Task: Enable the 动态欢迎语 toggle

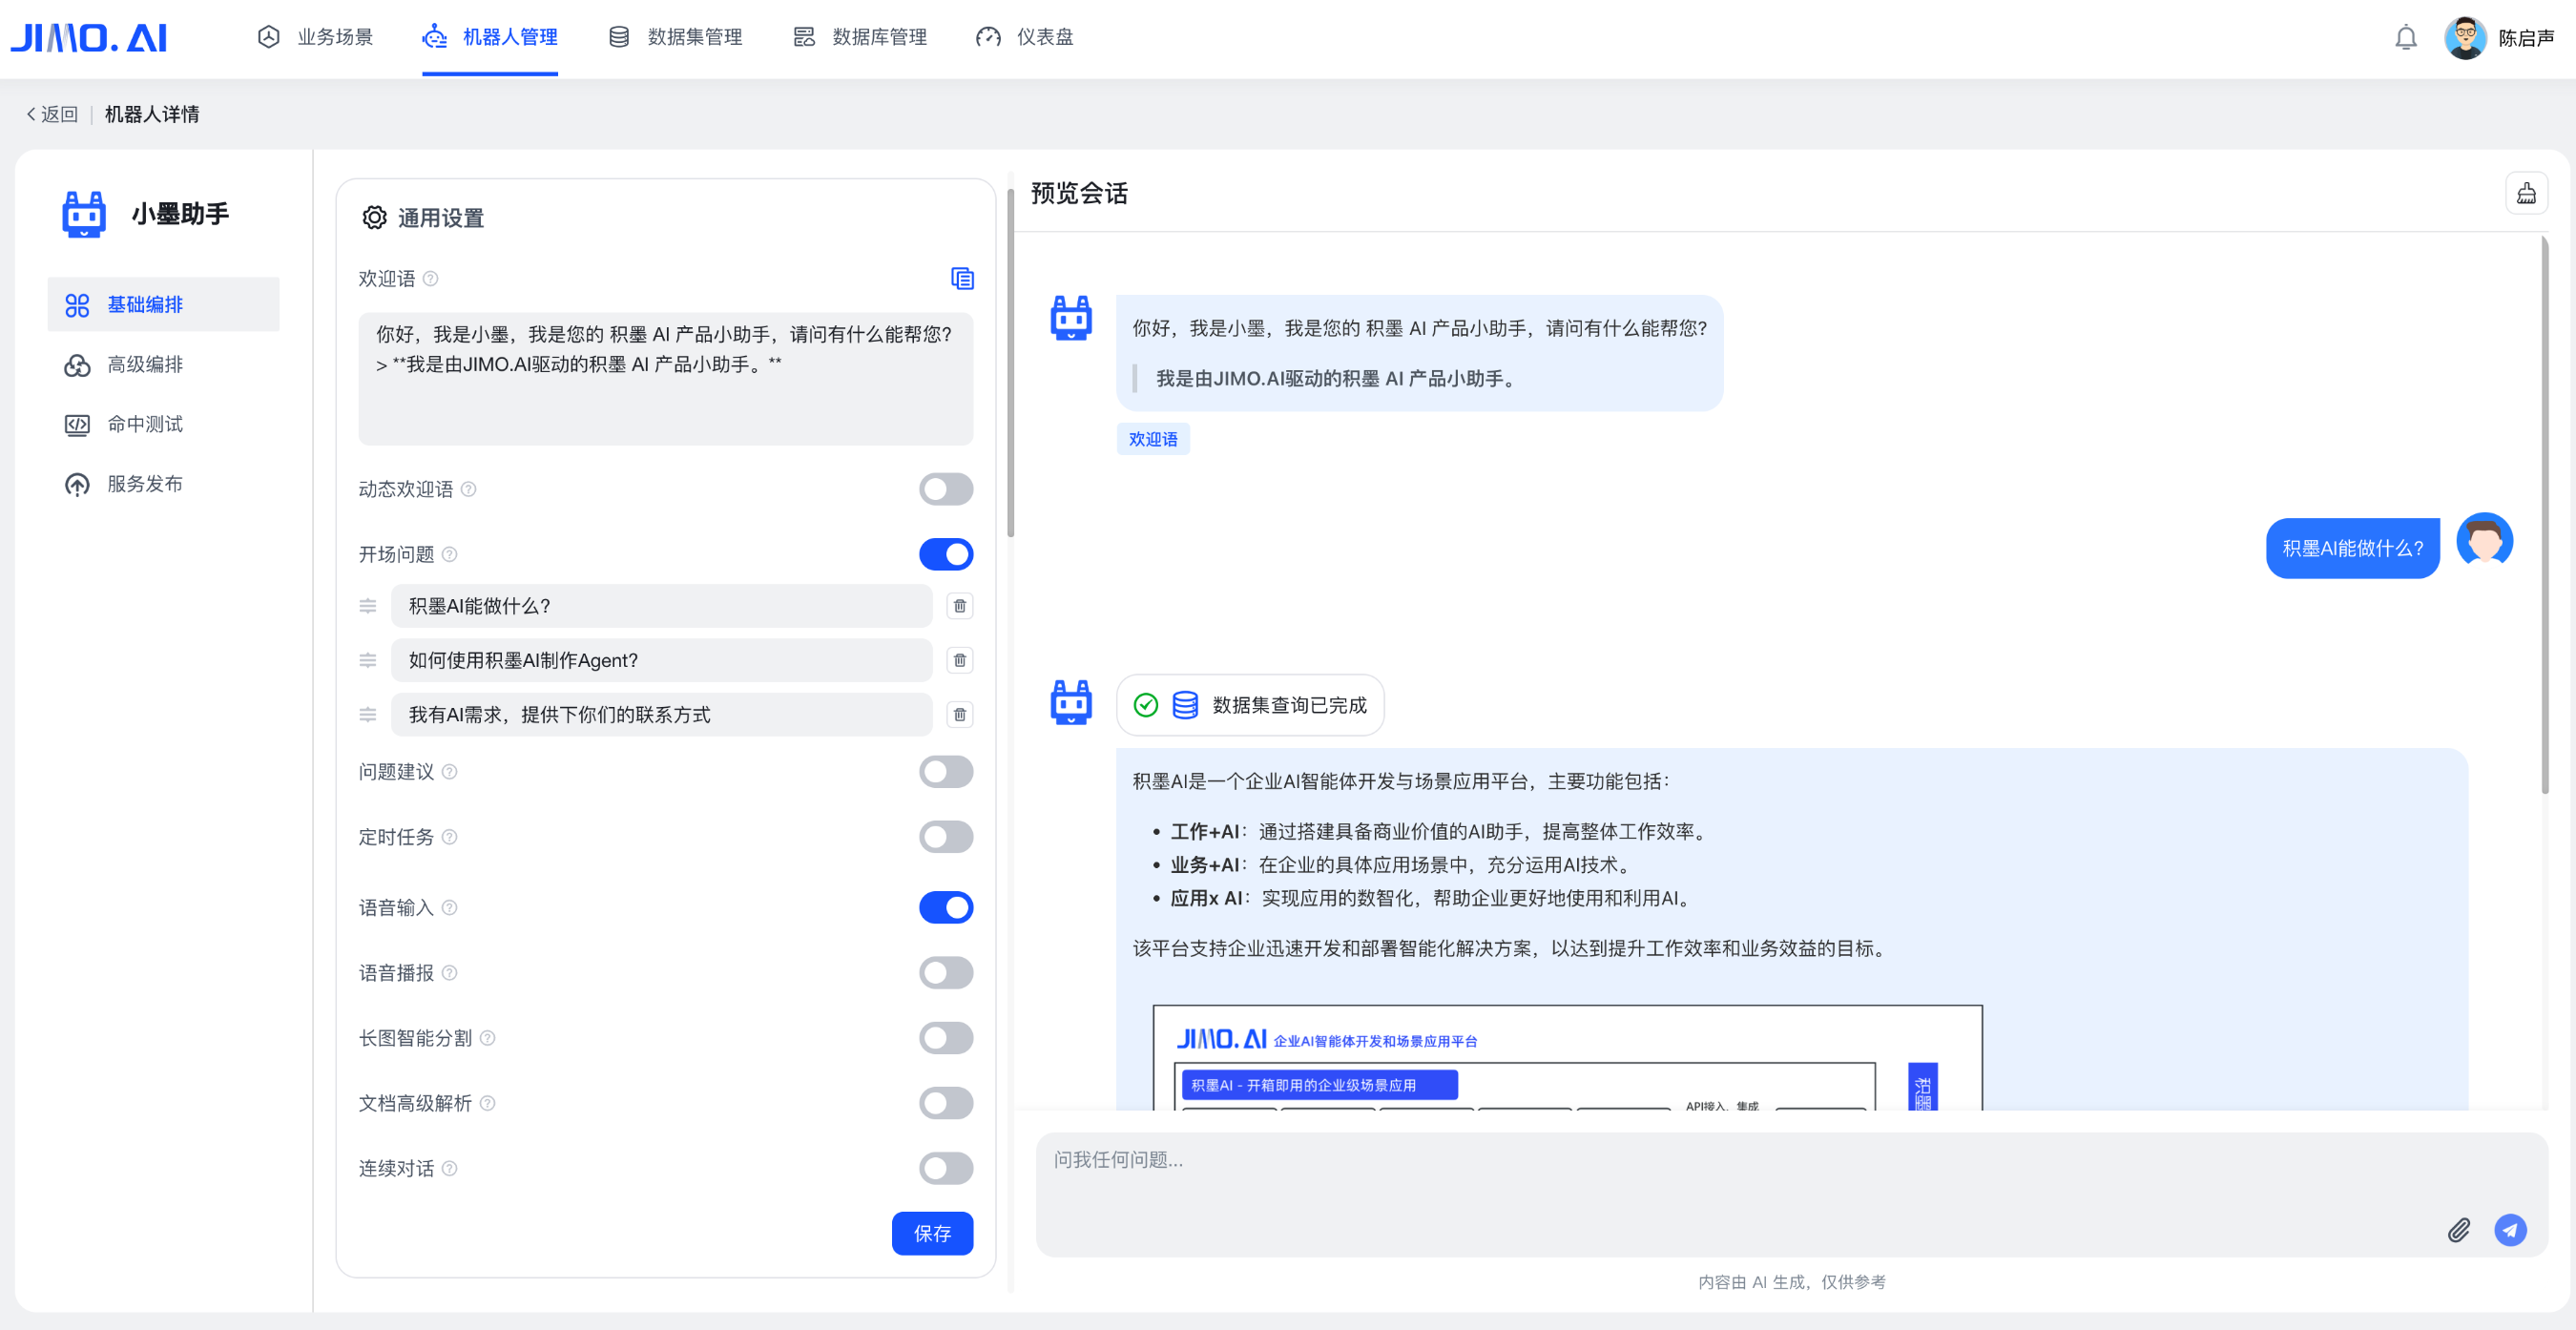Action: 945,489
